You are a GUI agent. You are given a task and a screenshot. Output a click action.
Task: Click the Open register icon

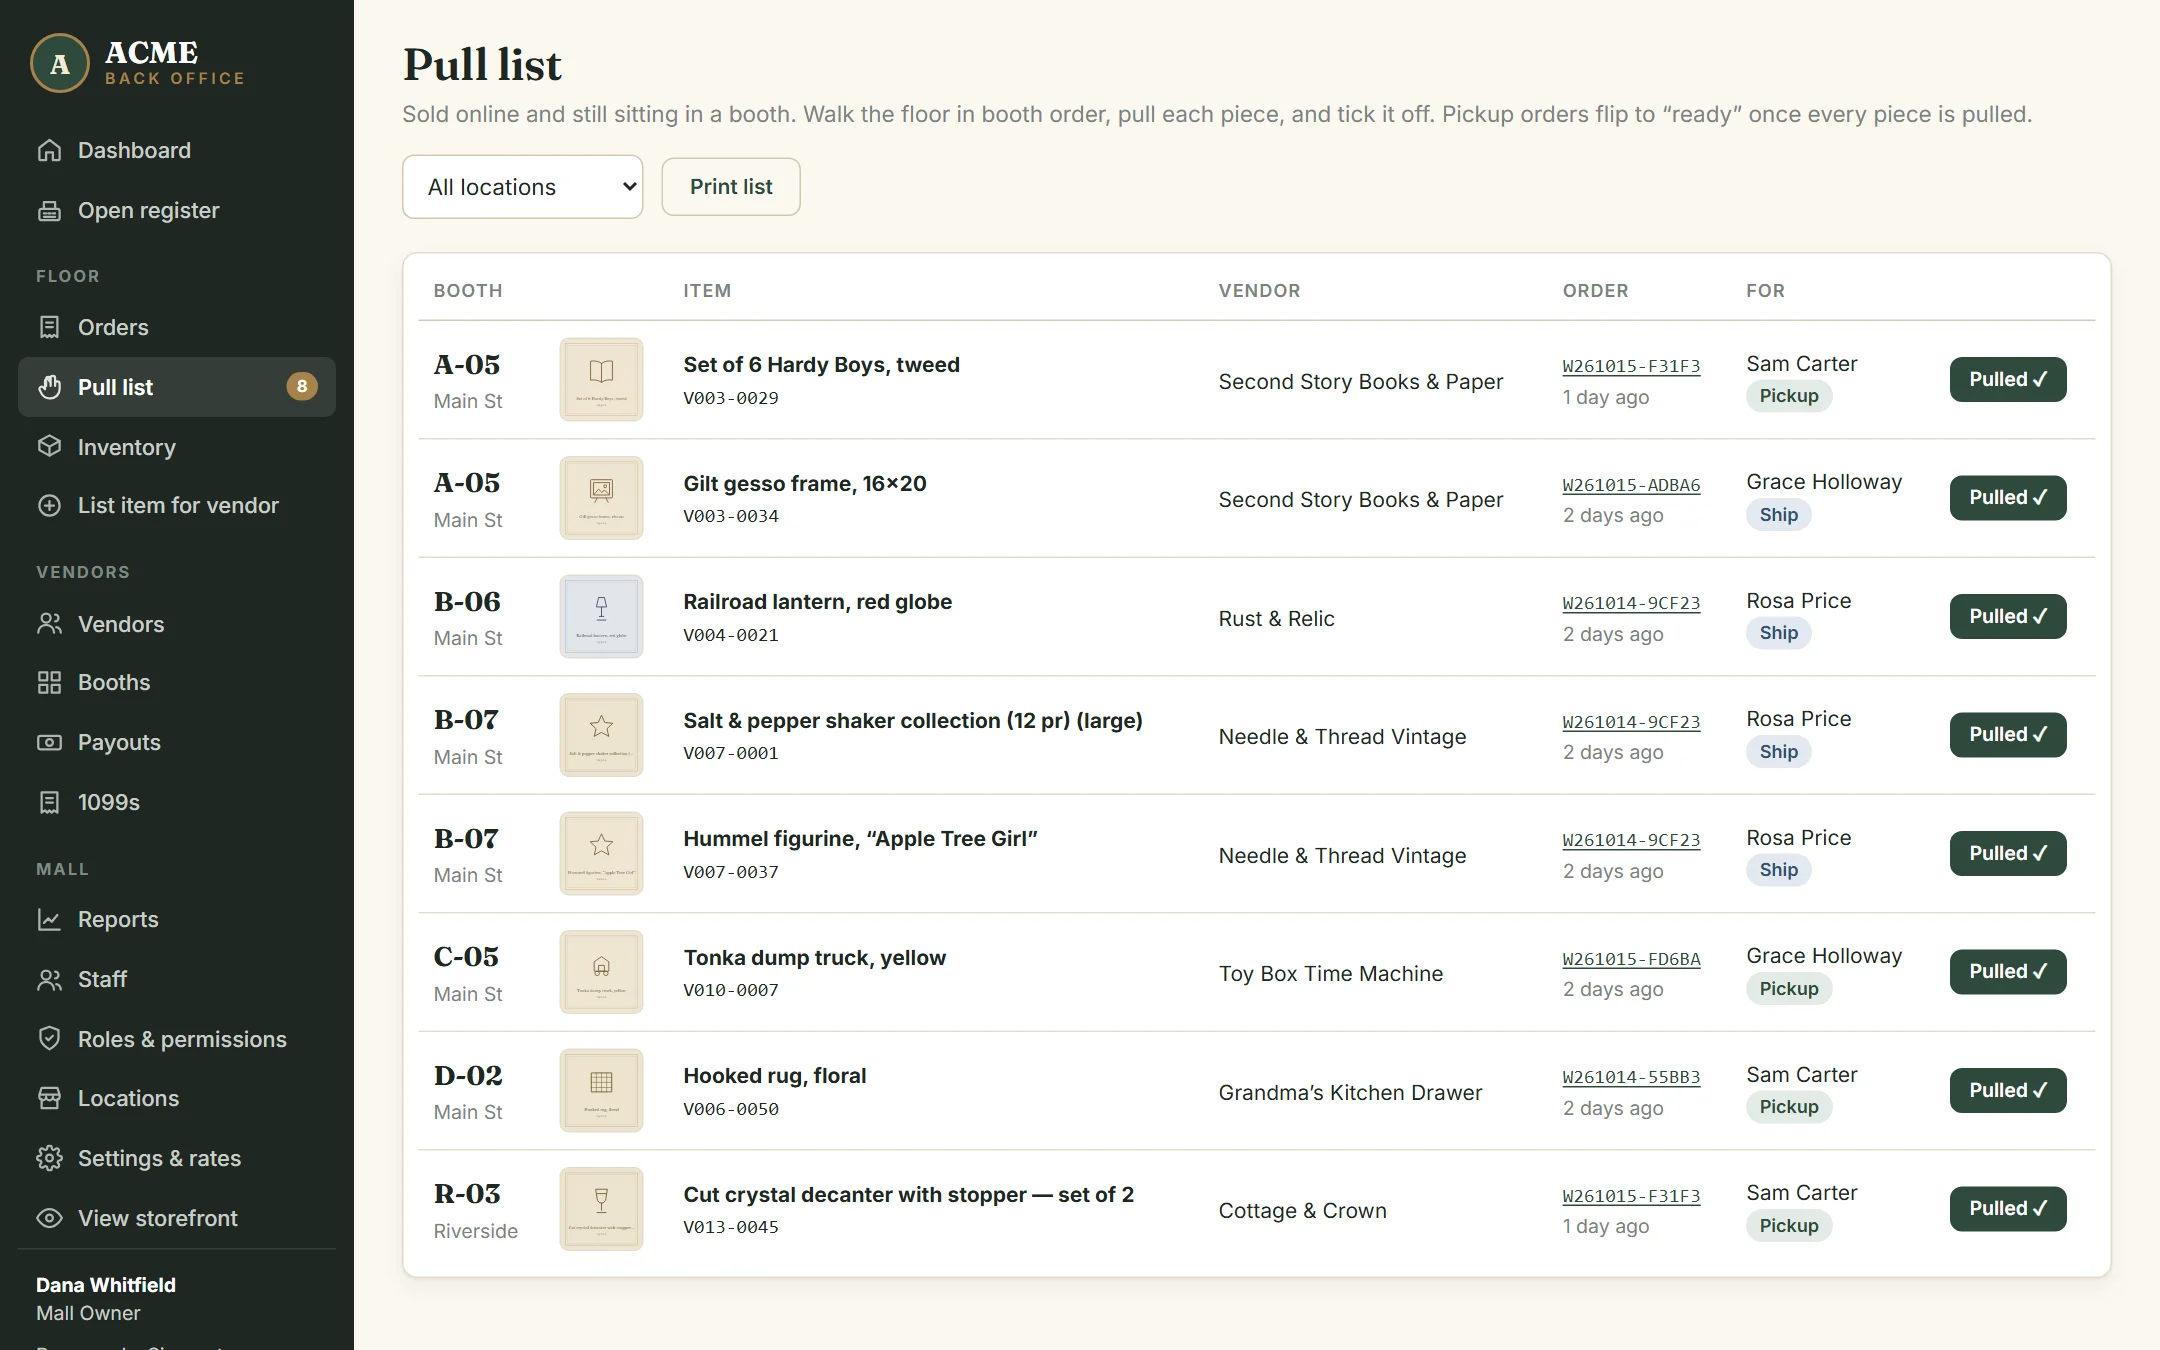49,210
